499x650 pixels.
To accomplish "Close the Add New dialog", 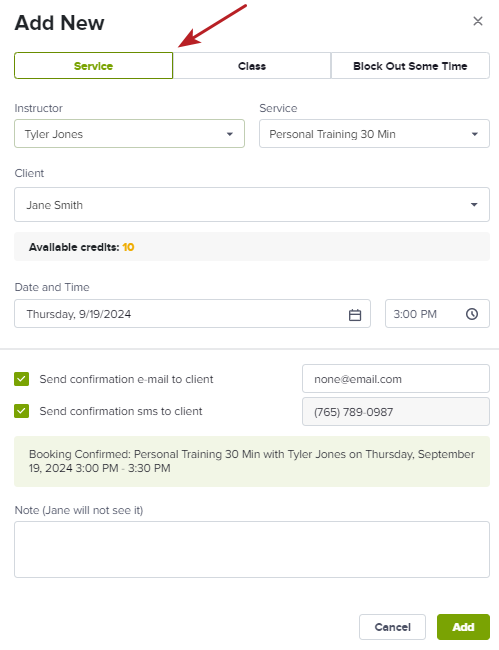I will (x=478, y=21).
